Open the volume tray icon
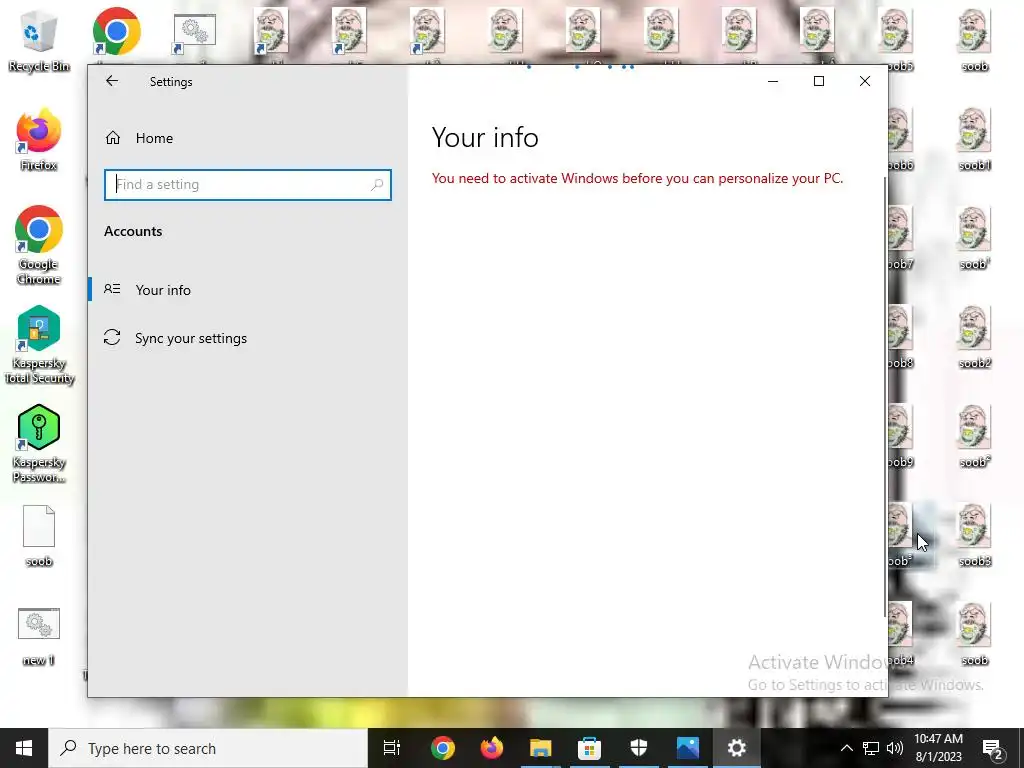This screenshot has height=768, width=1024. (895, 748)
